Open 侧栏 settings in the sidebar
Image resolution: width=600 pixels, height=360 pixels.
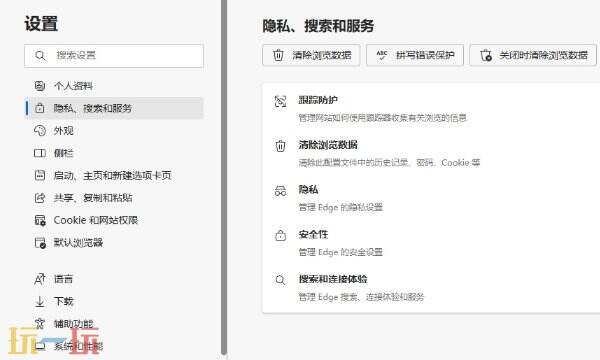tap(114, 153)
